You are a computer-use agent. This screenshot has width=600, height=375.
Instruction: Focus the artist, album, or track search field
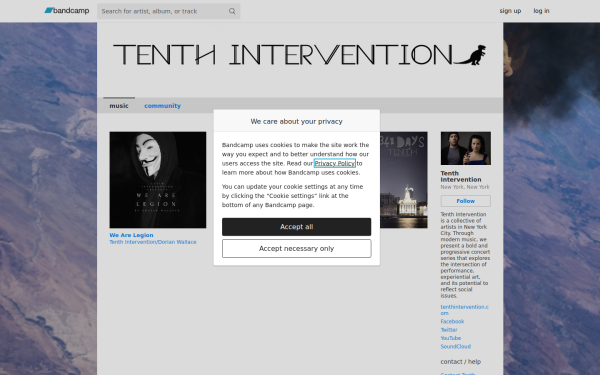pos(168,11)
